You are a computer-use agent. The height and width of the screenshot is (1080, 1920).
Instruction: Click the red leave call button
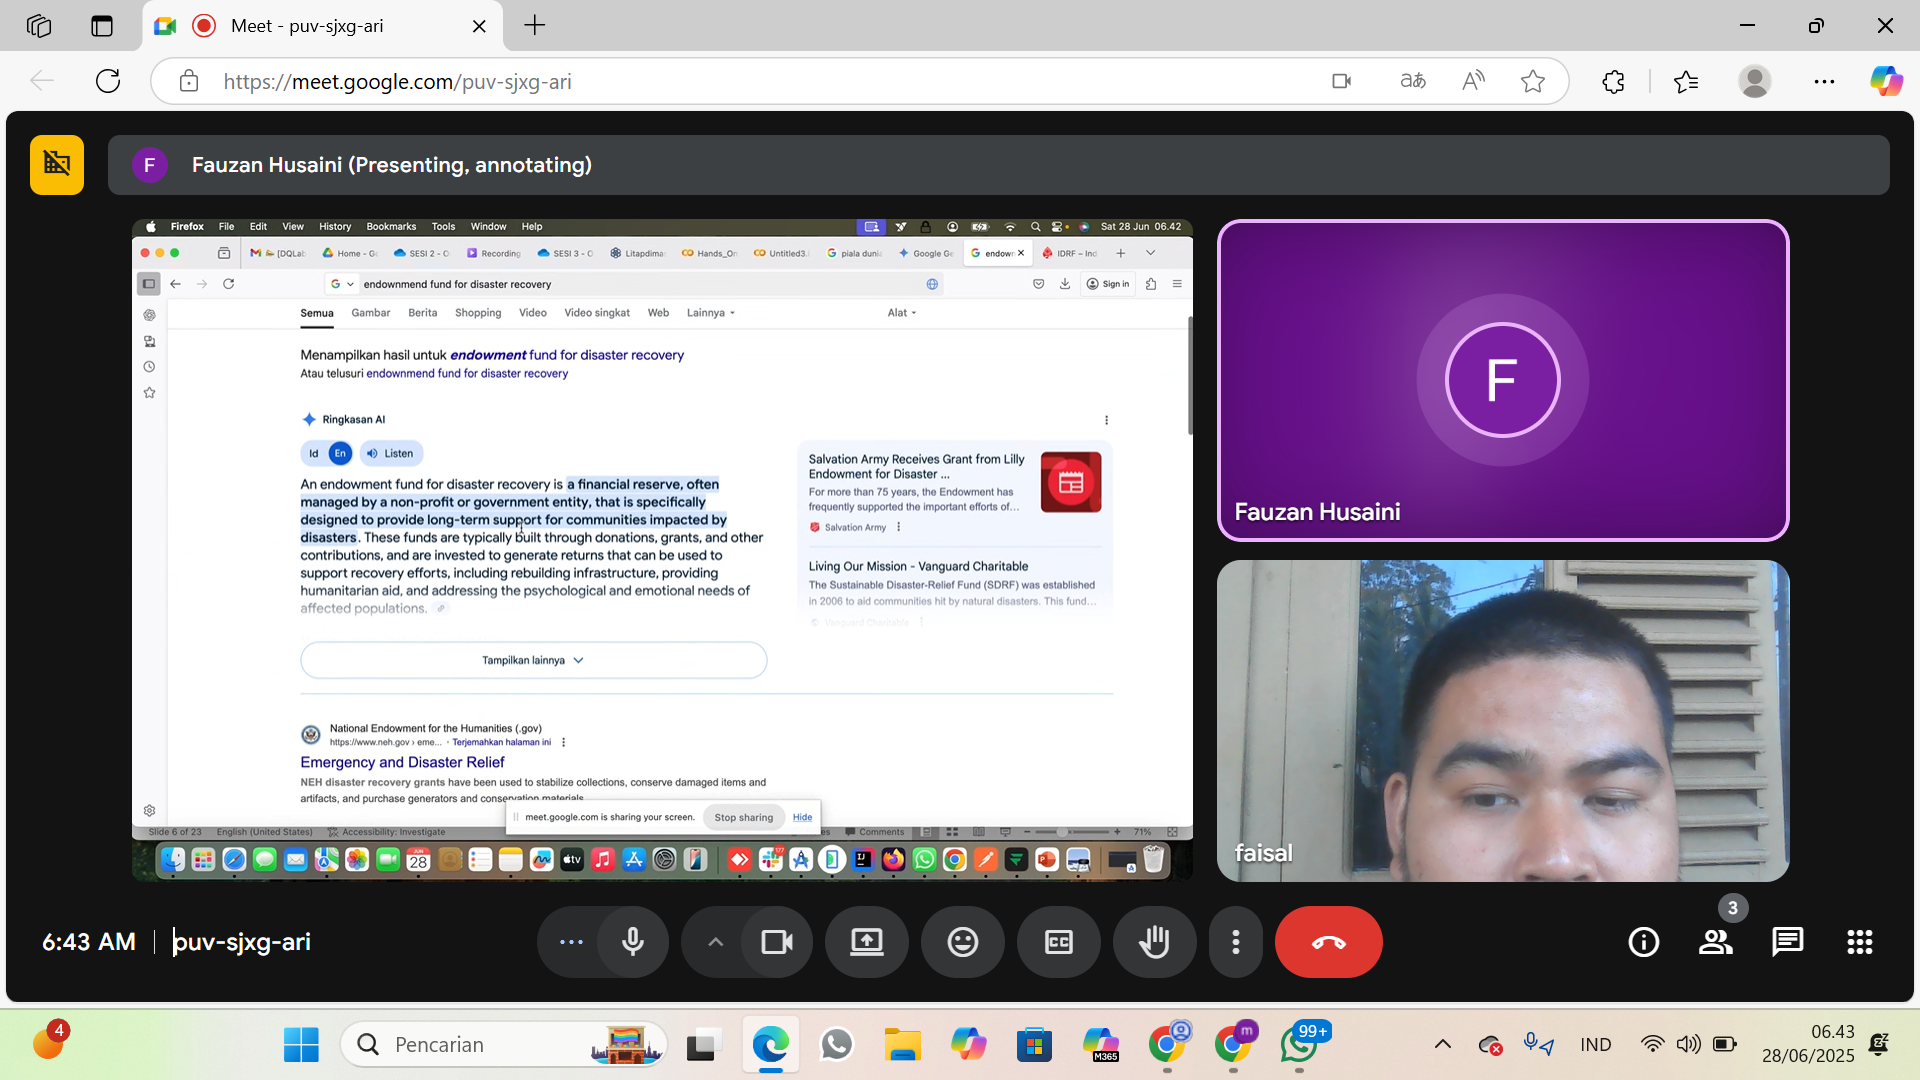1328,942
